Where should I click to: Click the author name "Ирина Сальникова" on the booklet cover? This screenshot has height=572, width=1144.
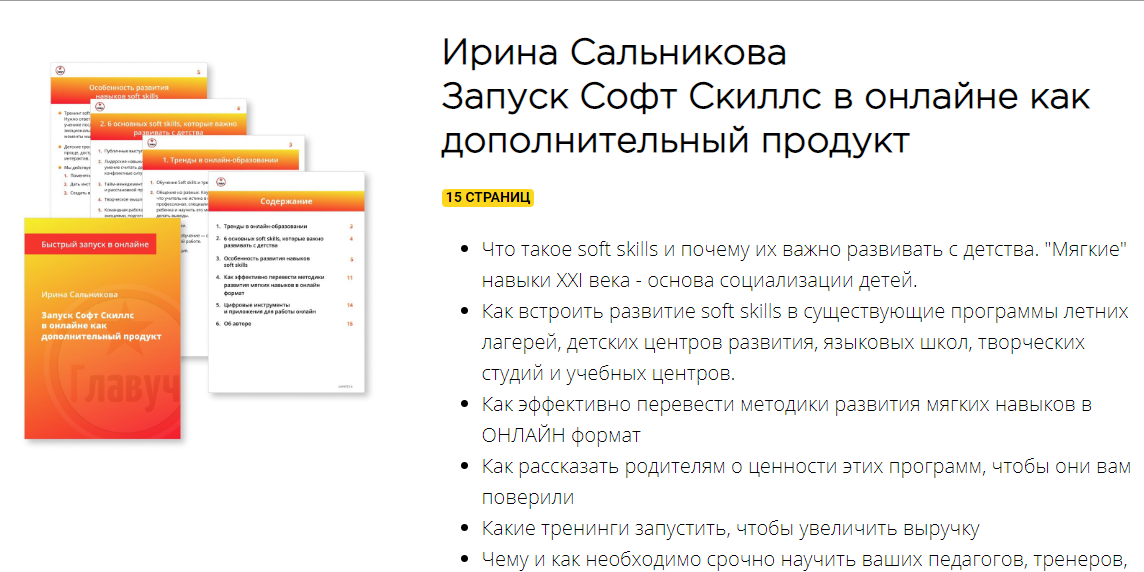pos(79,295)
